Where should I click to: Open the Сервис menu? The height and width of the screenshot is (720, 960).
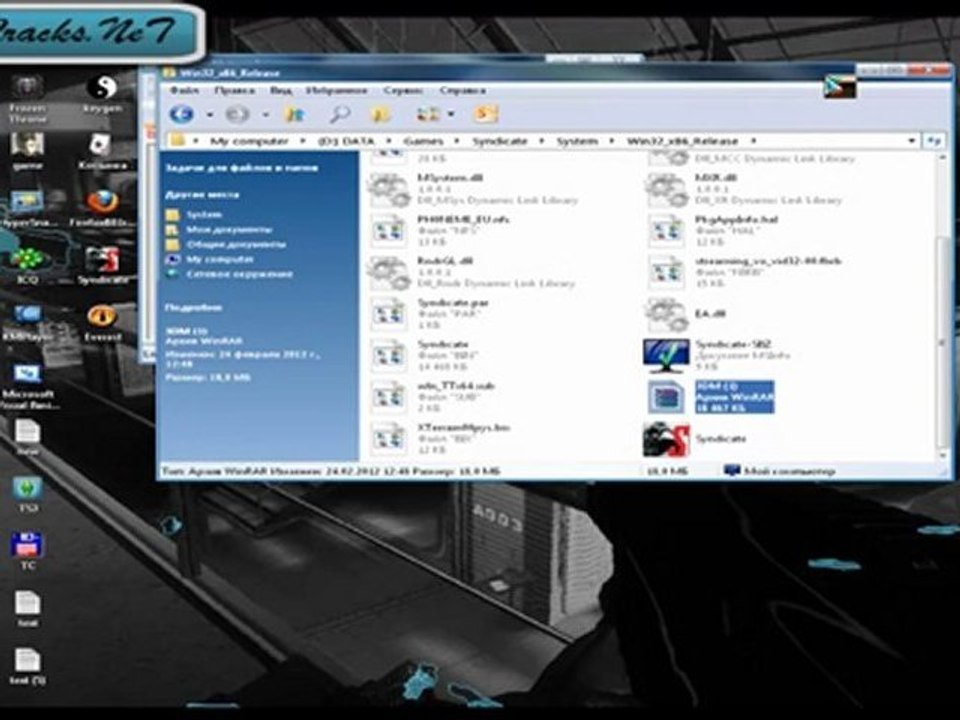coord(403,91)
